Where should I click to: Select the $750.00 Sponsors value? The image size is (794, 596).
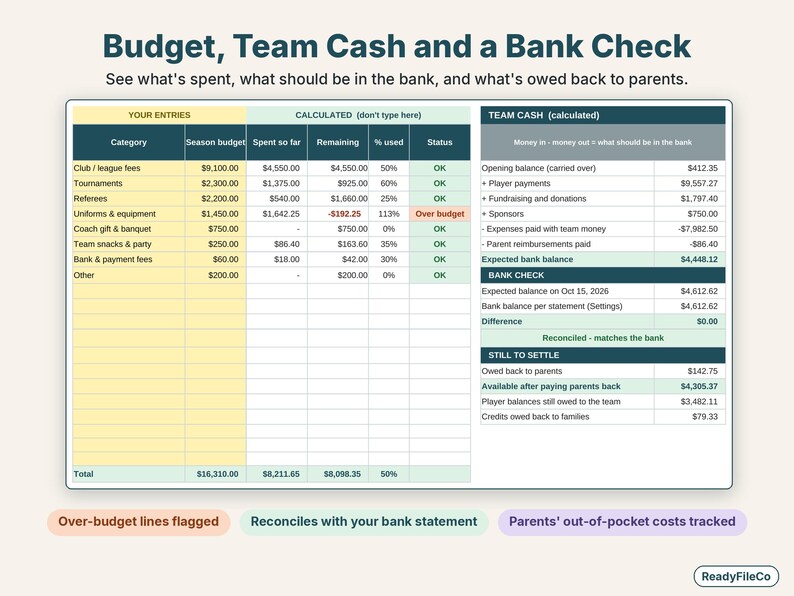(x=702, y=214)
